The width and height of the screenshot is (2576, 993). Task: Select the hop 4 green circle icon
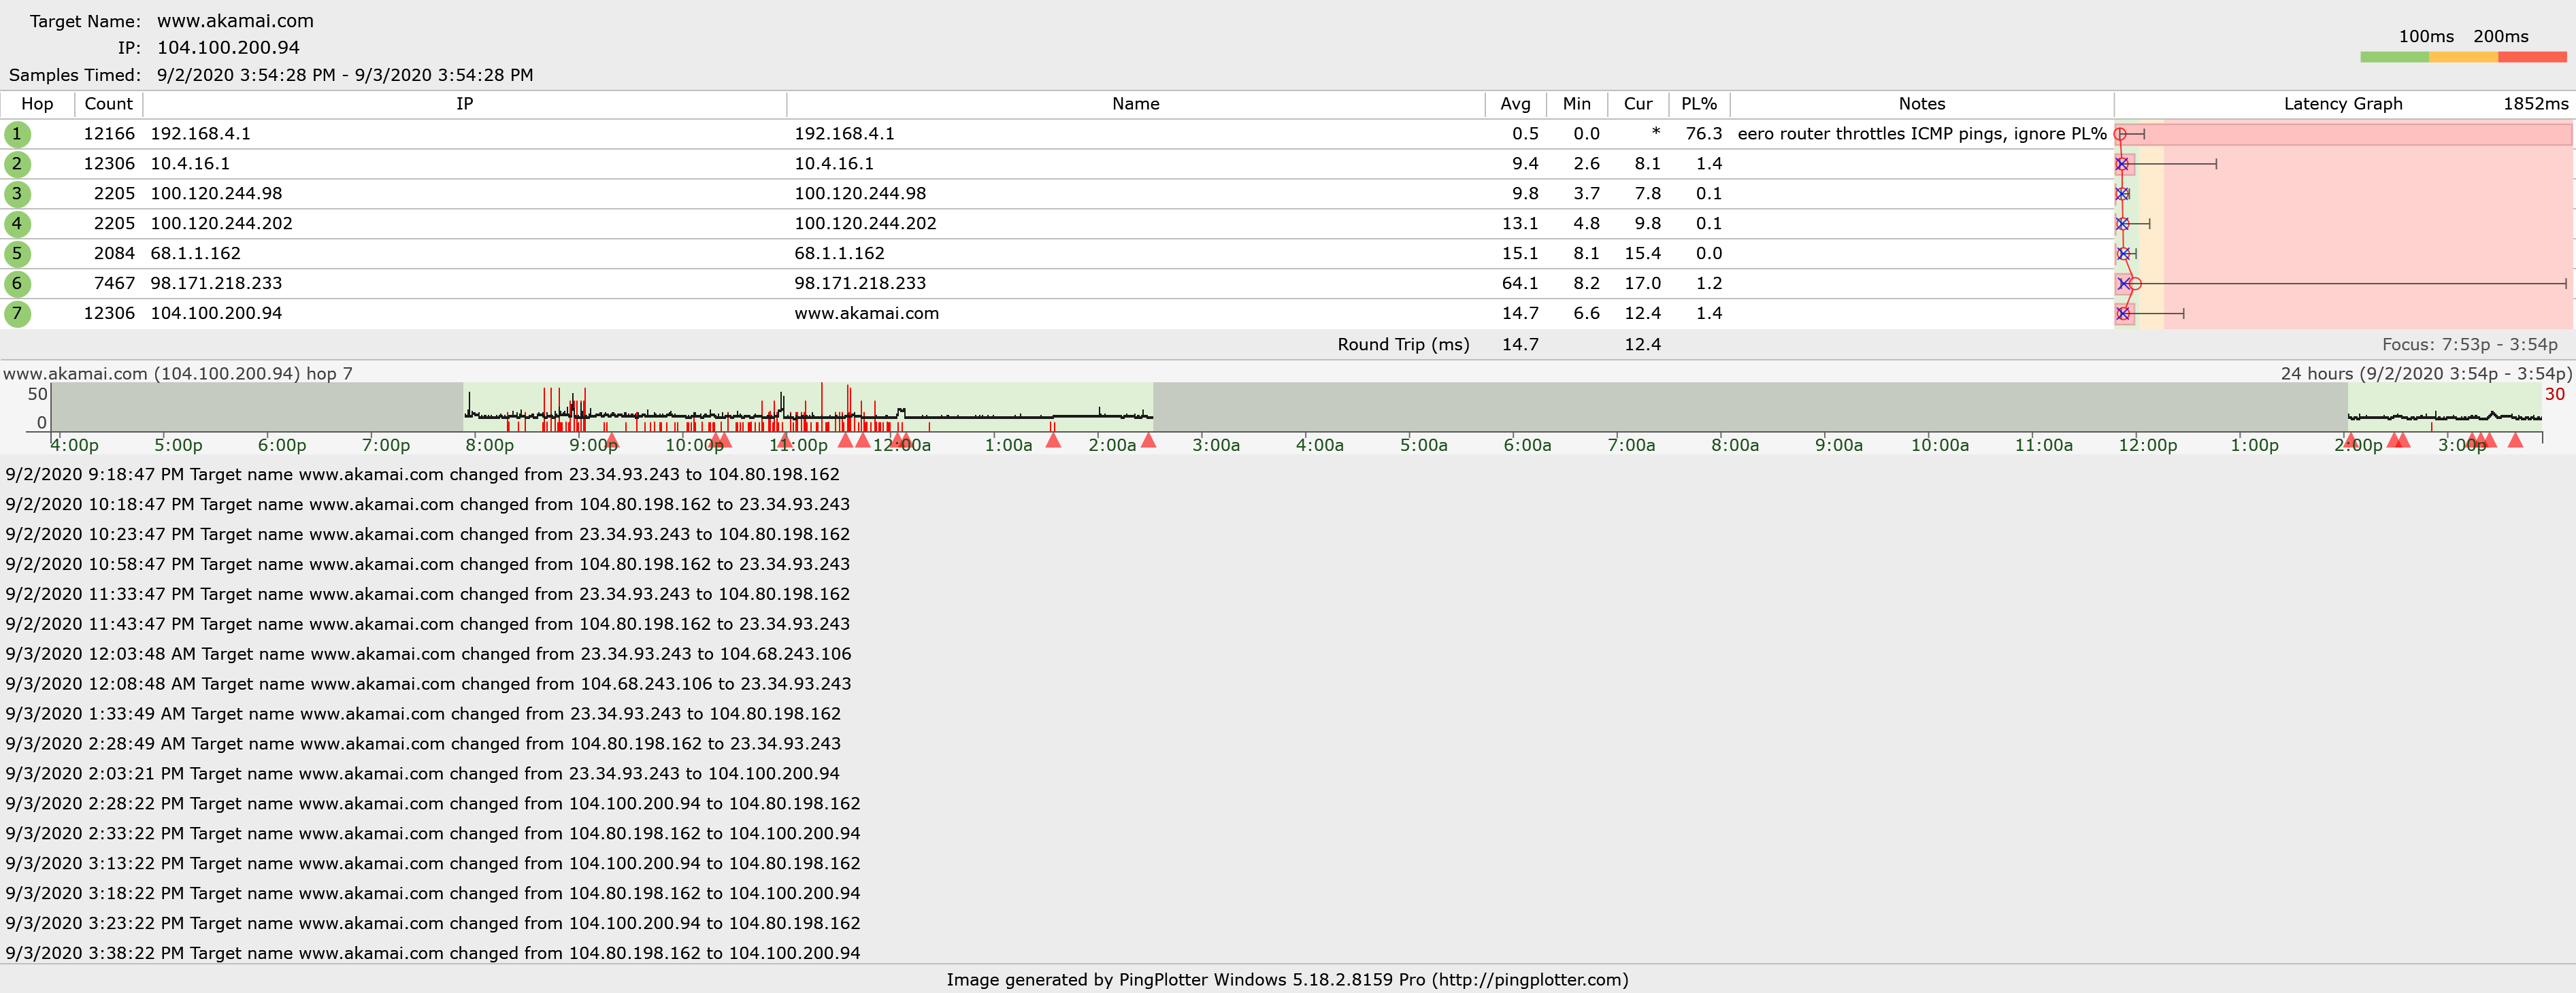(17, 224)
